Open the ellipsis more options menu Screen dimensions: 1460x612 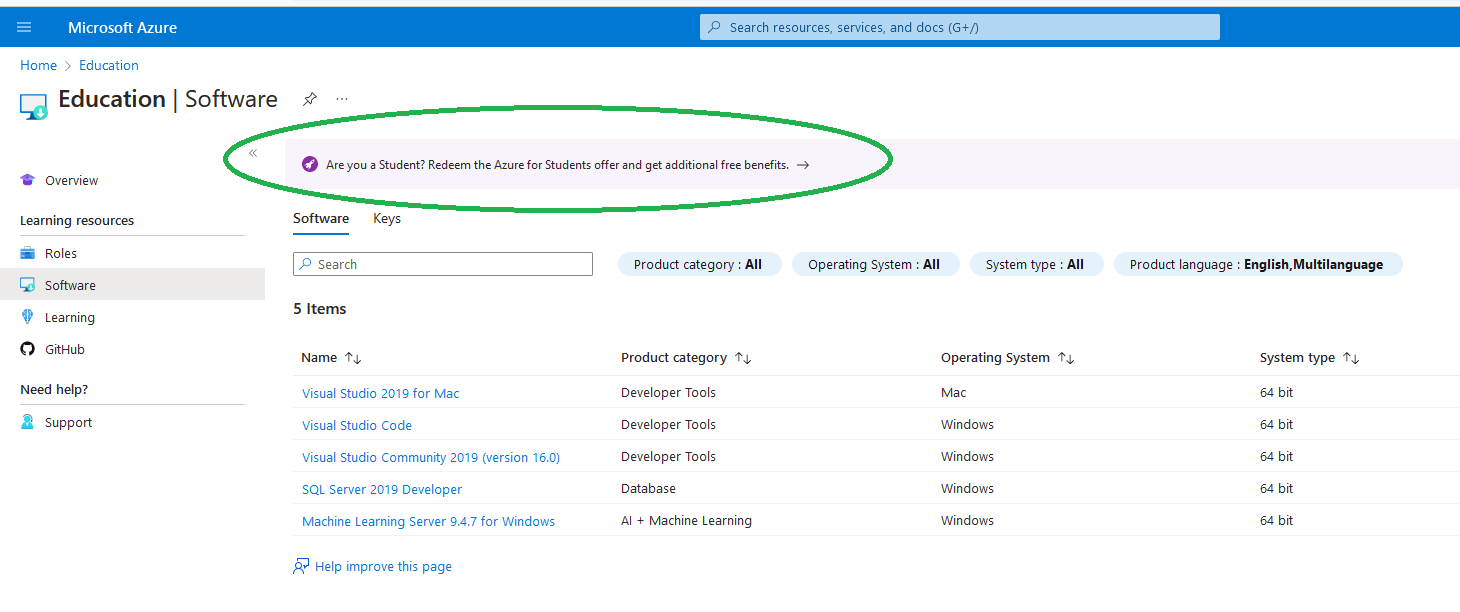point(342,99)
